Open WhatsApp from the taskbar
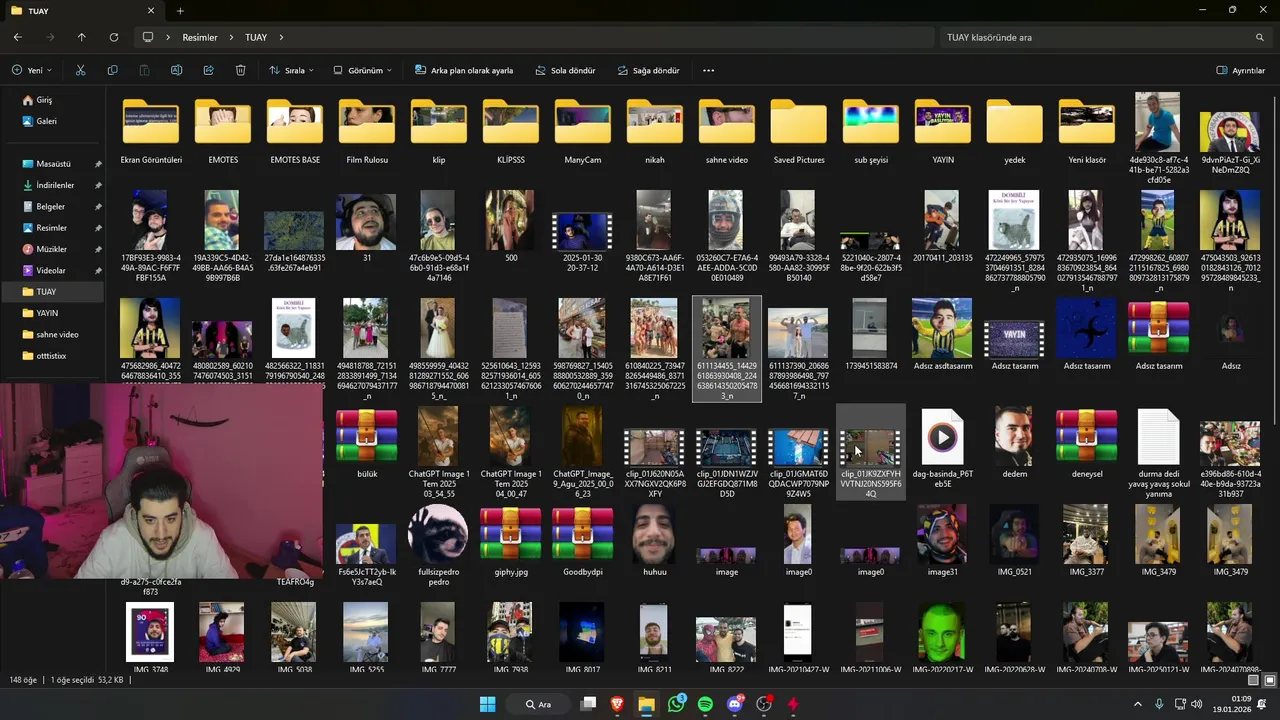1280x720 pixels. click(x=677, y=704)
